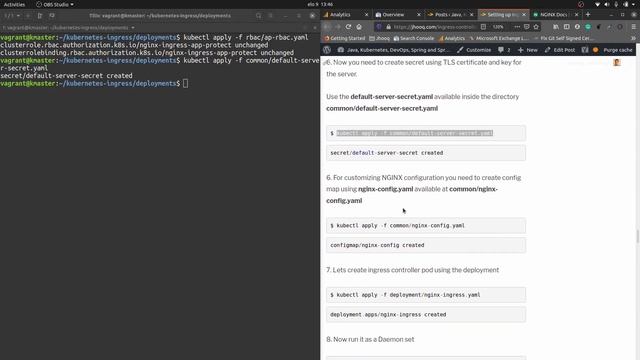Click the Yoast SEO icon

tap(585, 50)
